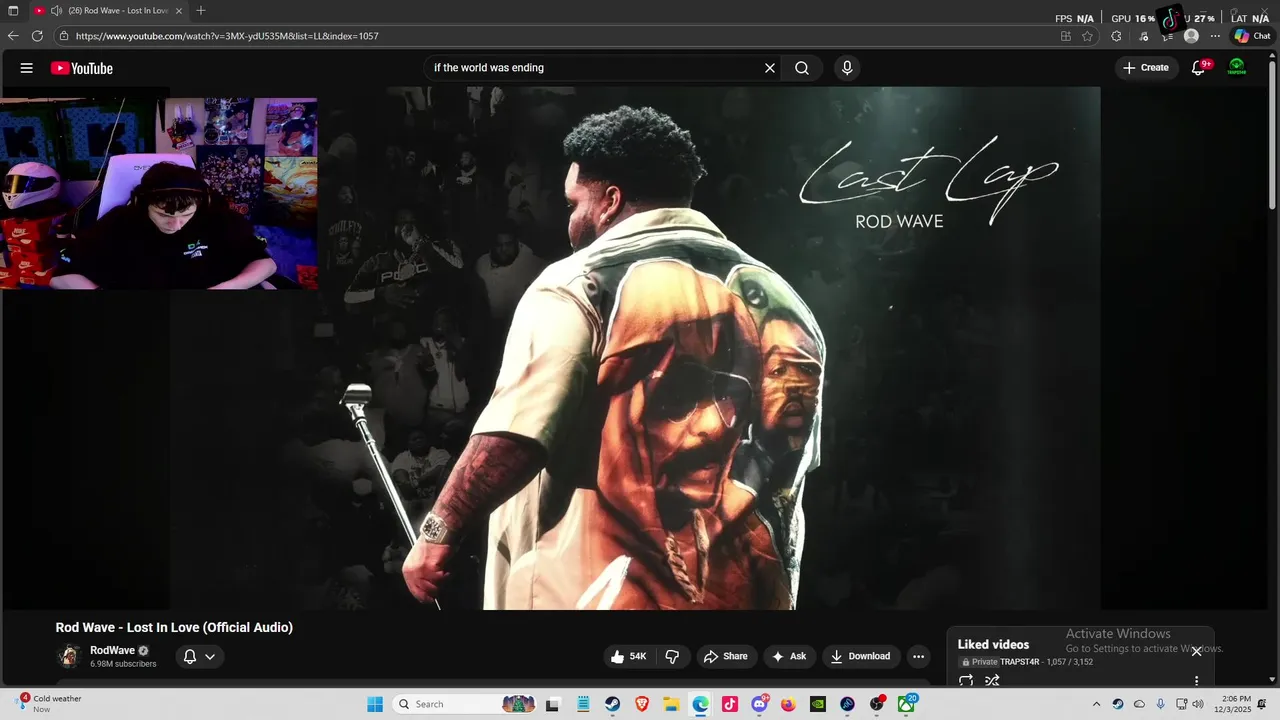Open the Liked videos playlist title
The image size is (1280, 720).
(x=993, y=645)
